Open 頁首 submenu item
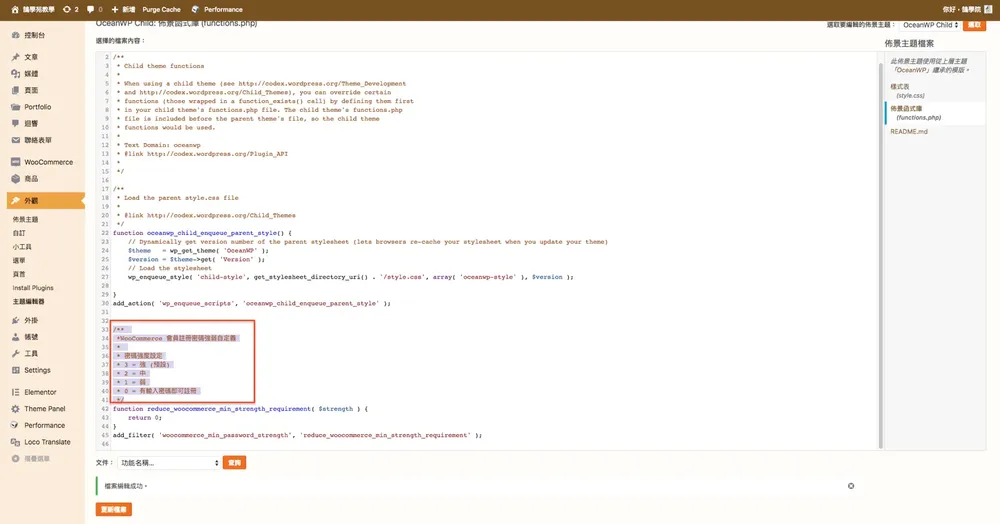The image size is (1000, 524). coord(19,274)
